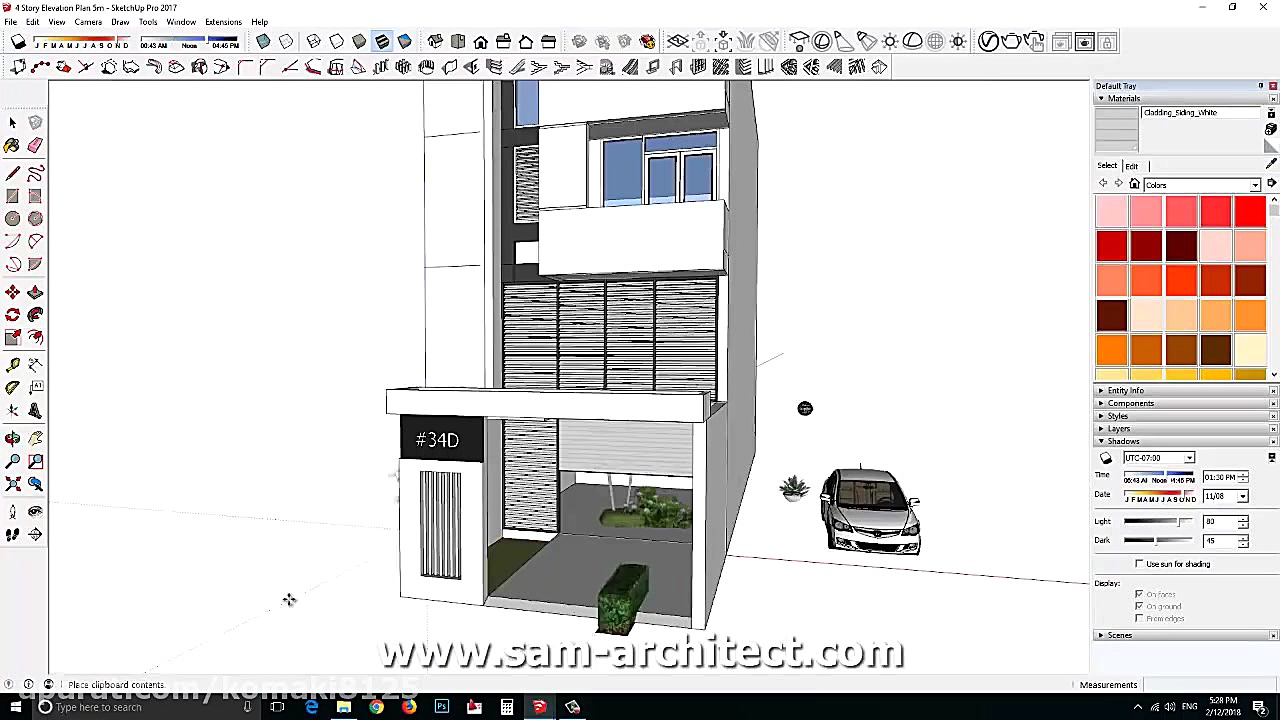Pick the dark red color swatch
Viewport: 1280px width, 720px height.
[x=1147, y=245]
